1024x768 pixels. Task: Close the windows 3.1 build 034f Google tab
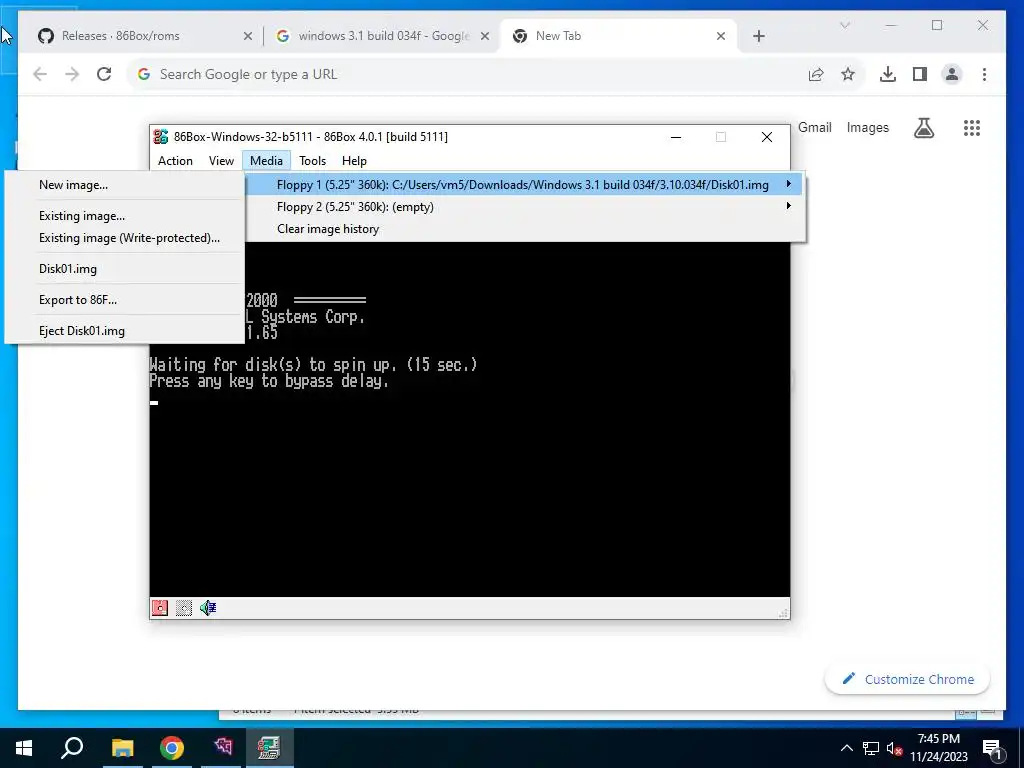point(485,36)
